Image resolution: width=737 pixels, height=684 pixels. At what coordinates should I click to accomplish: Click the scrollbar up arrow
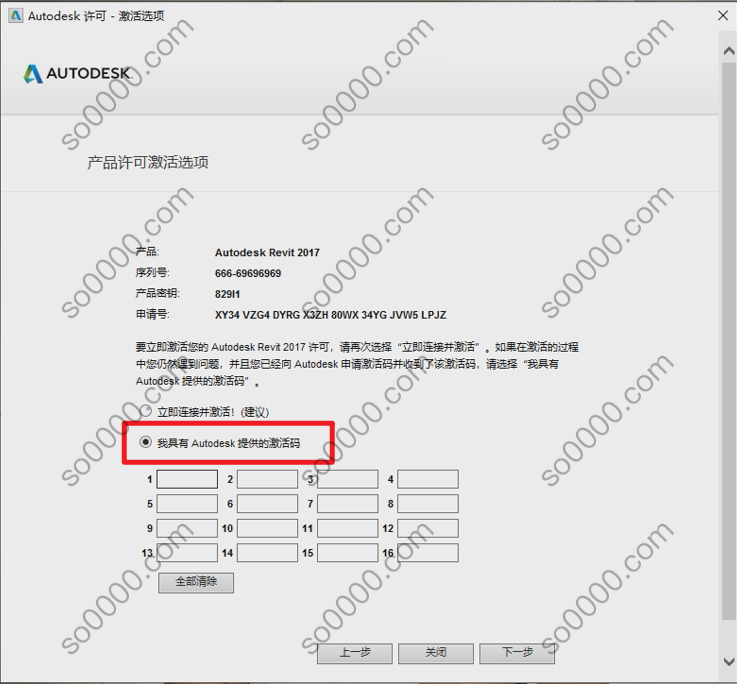(727, 47)
